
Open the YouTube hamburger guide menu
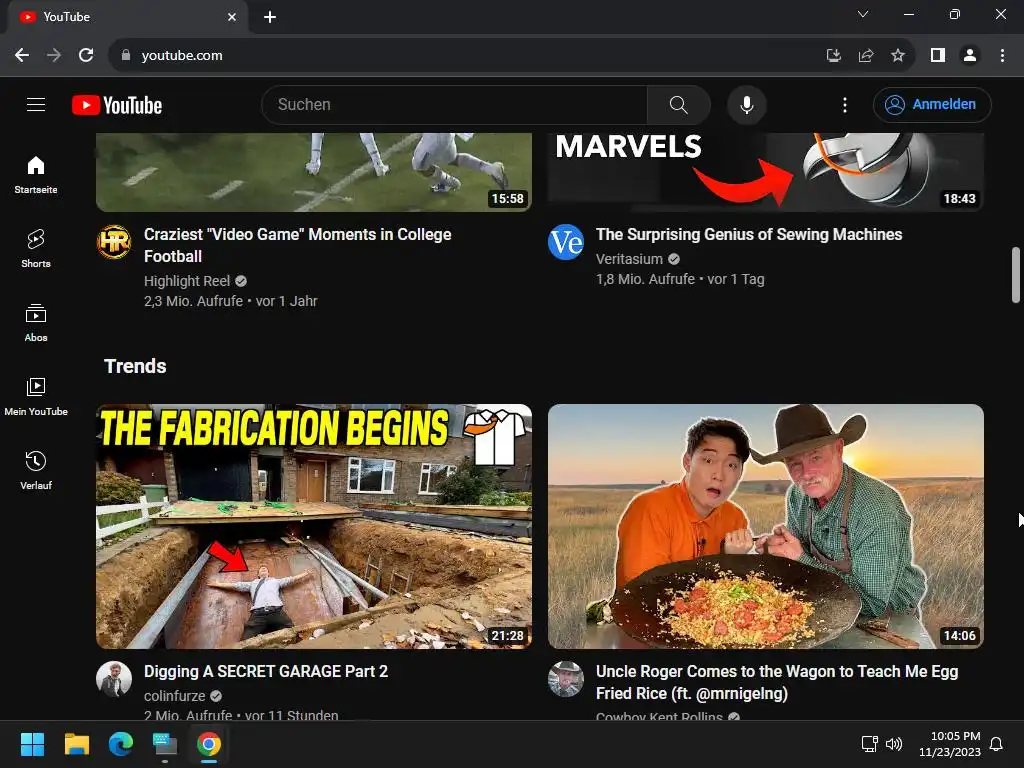(36, 104)
